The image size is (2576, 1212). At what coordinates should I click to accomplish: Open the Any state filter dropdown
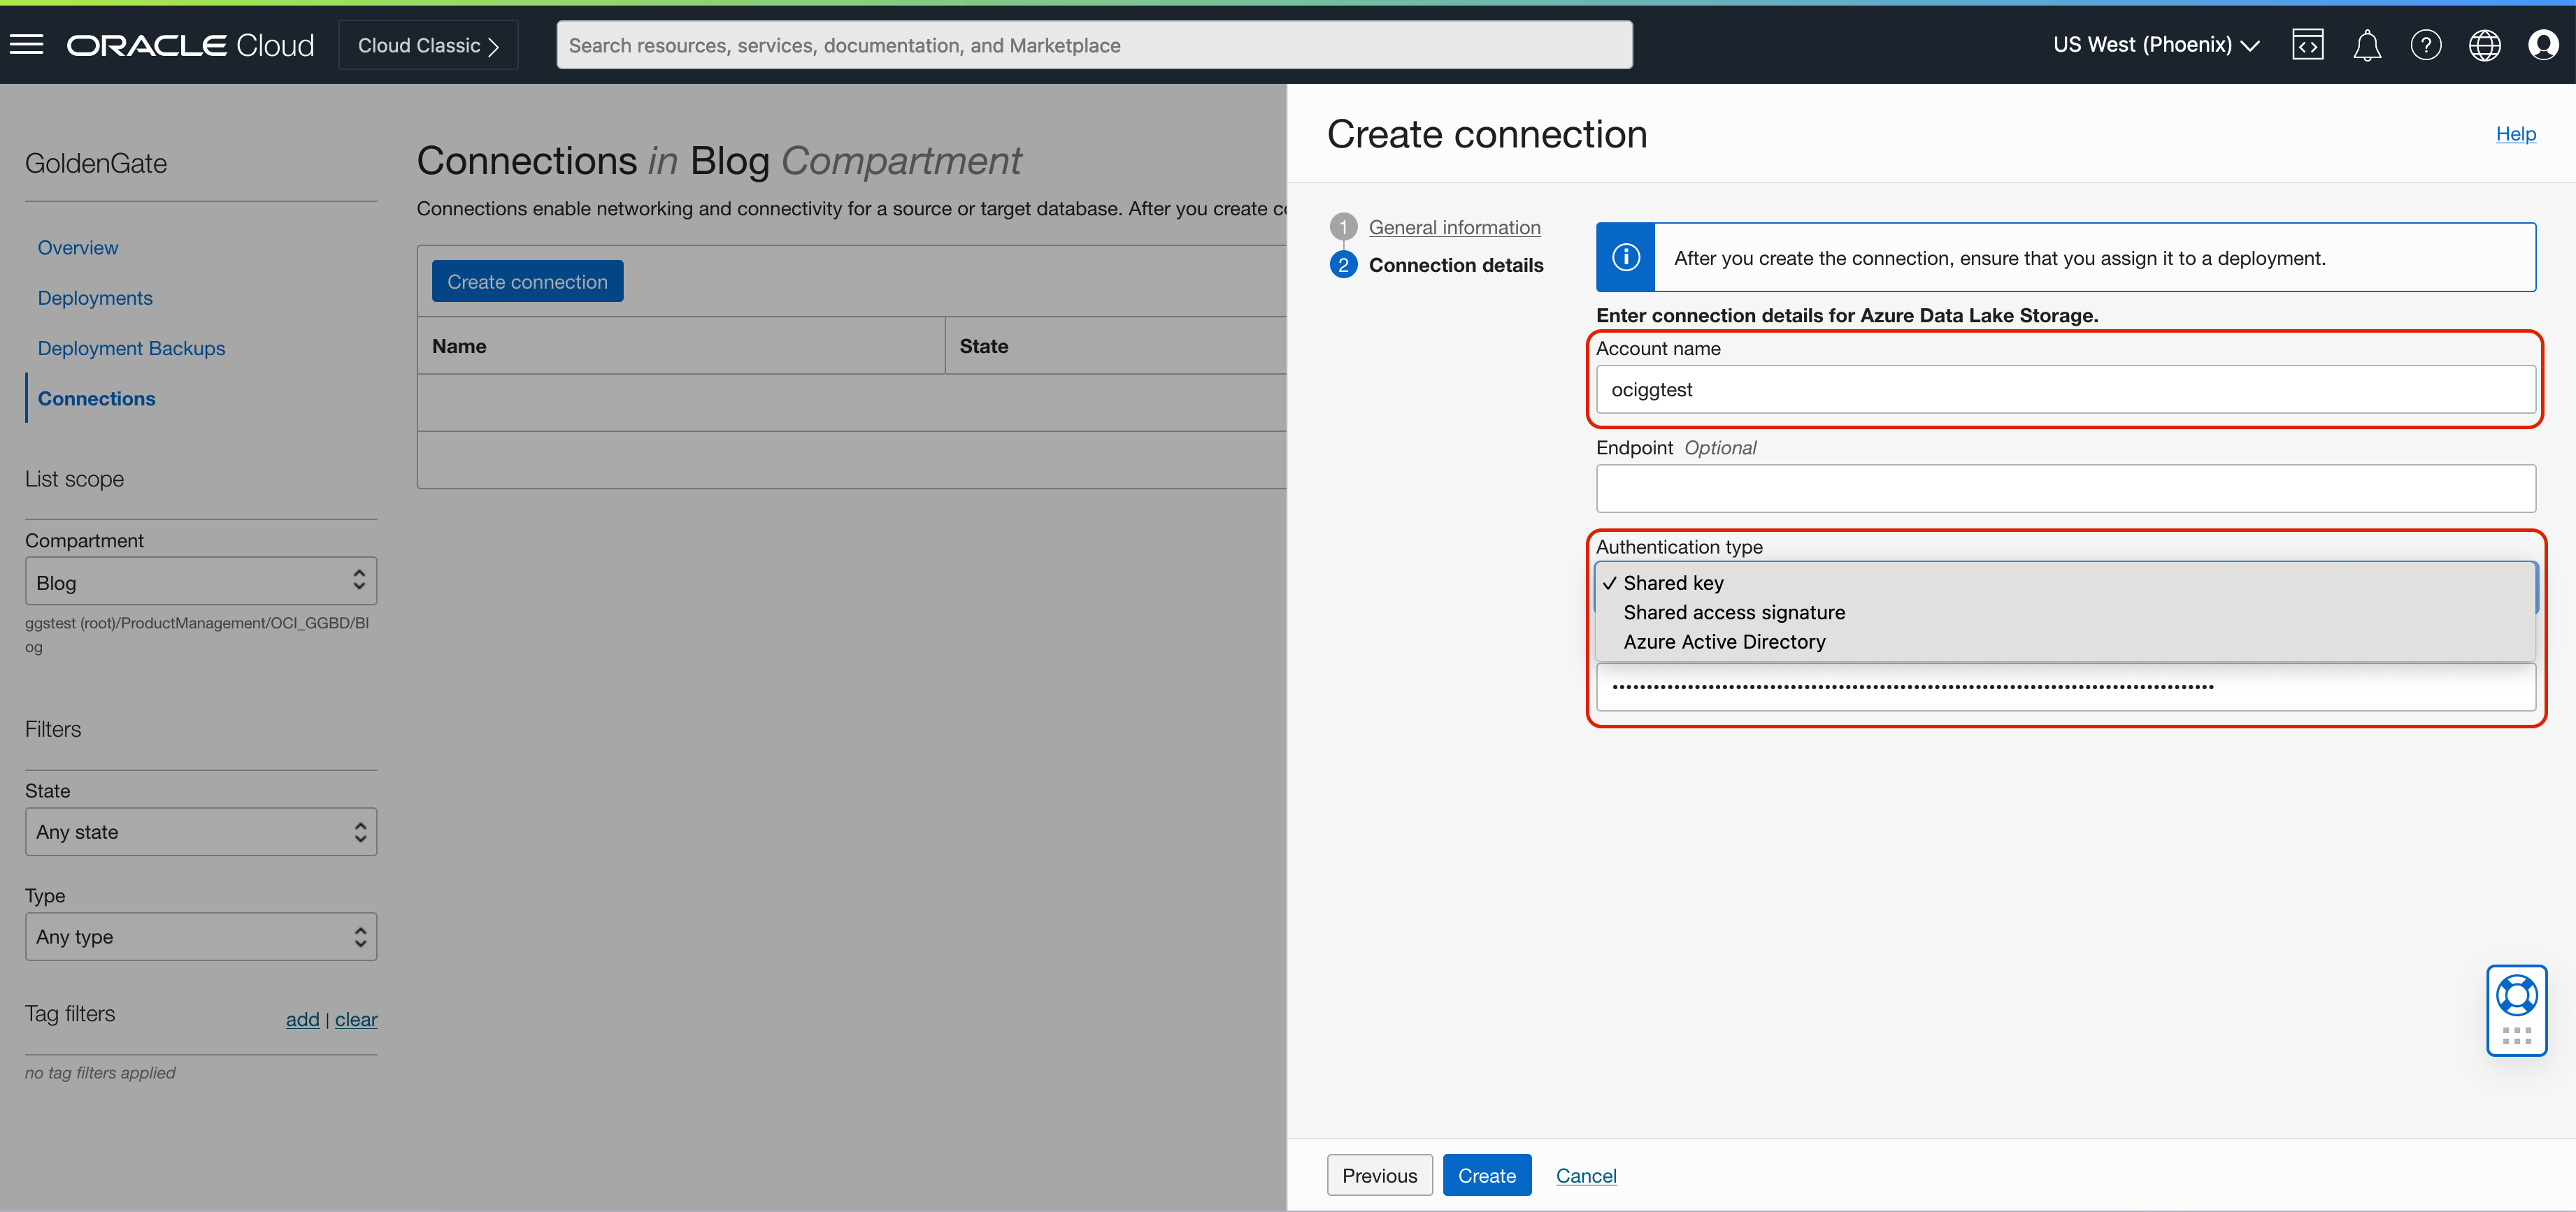click(200, 832)
